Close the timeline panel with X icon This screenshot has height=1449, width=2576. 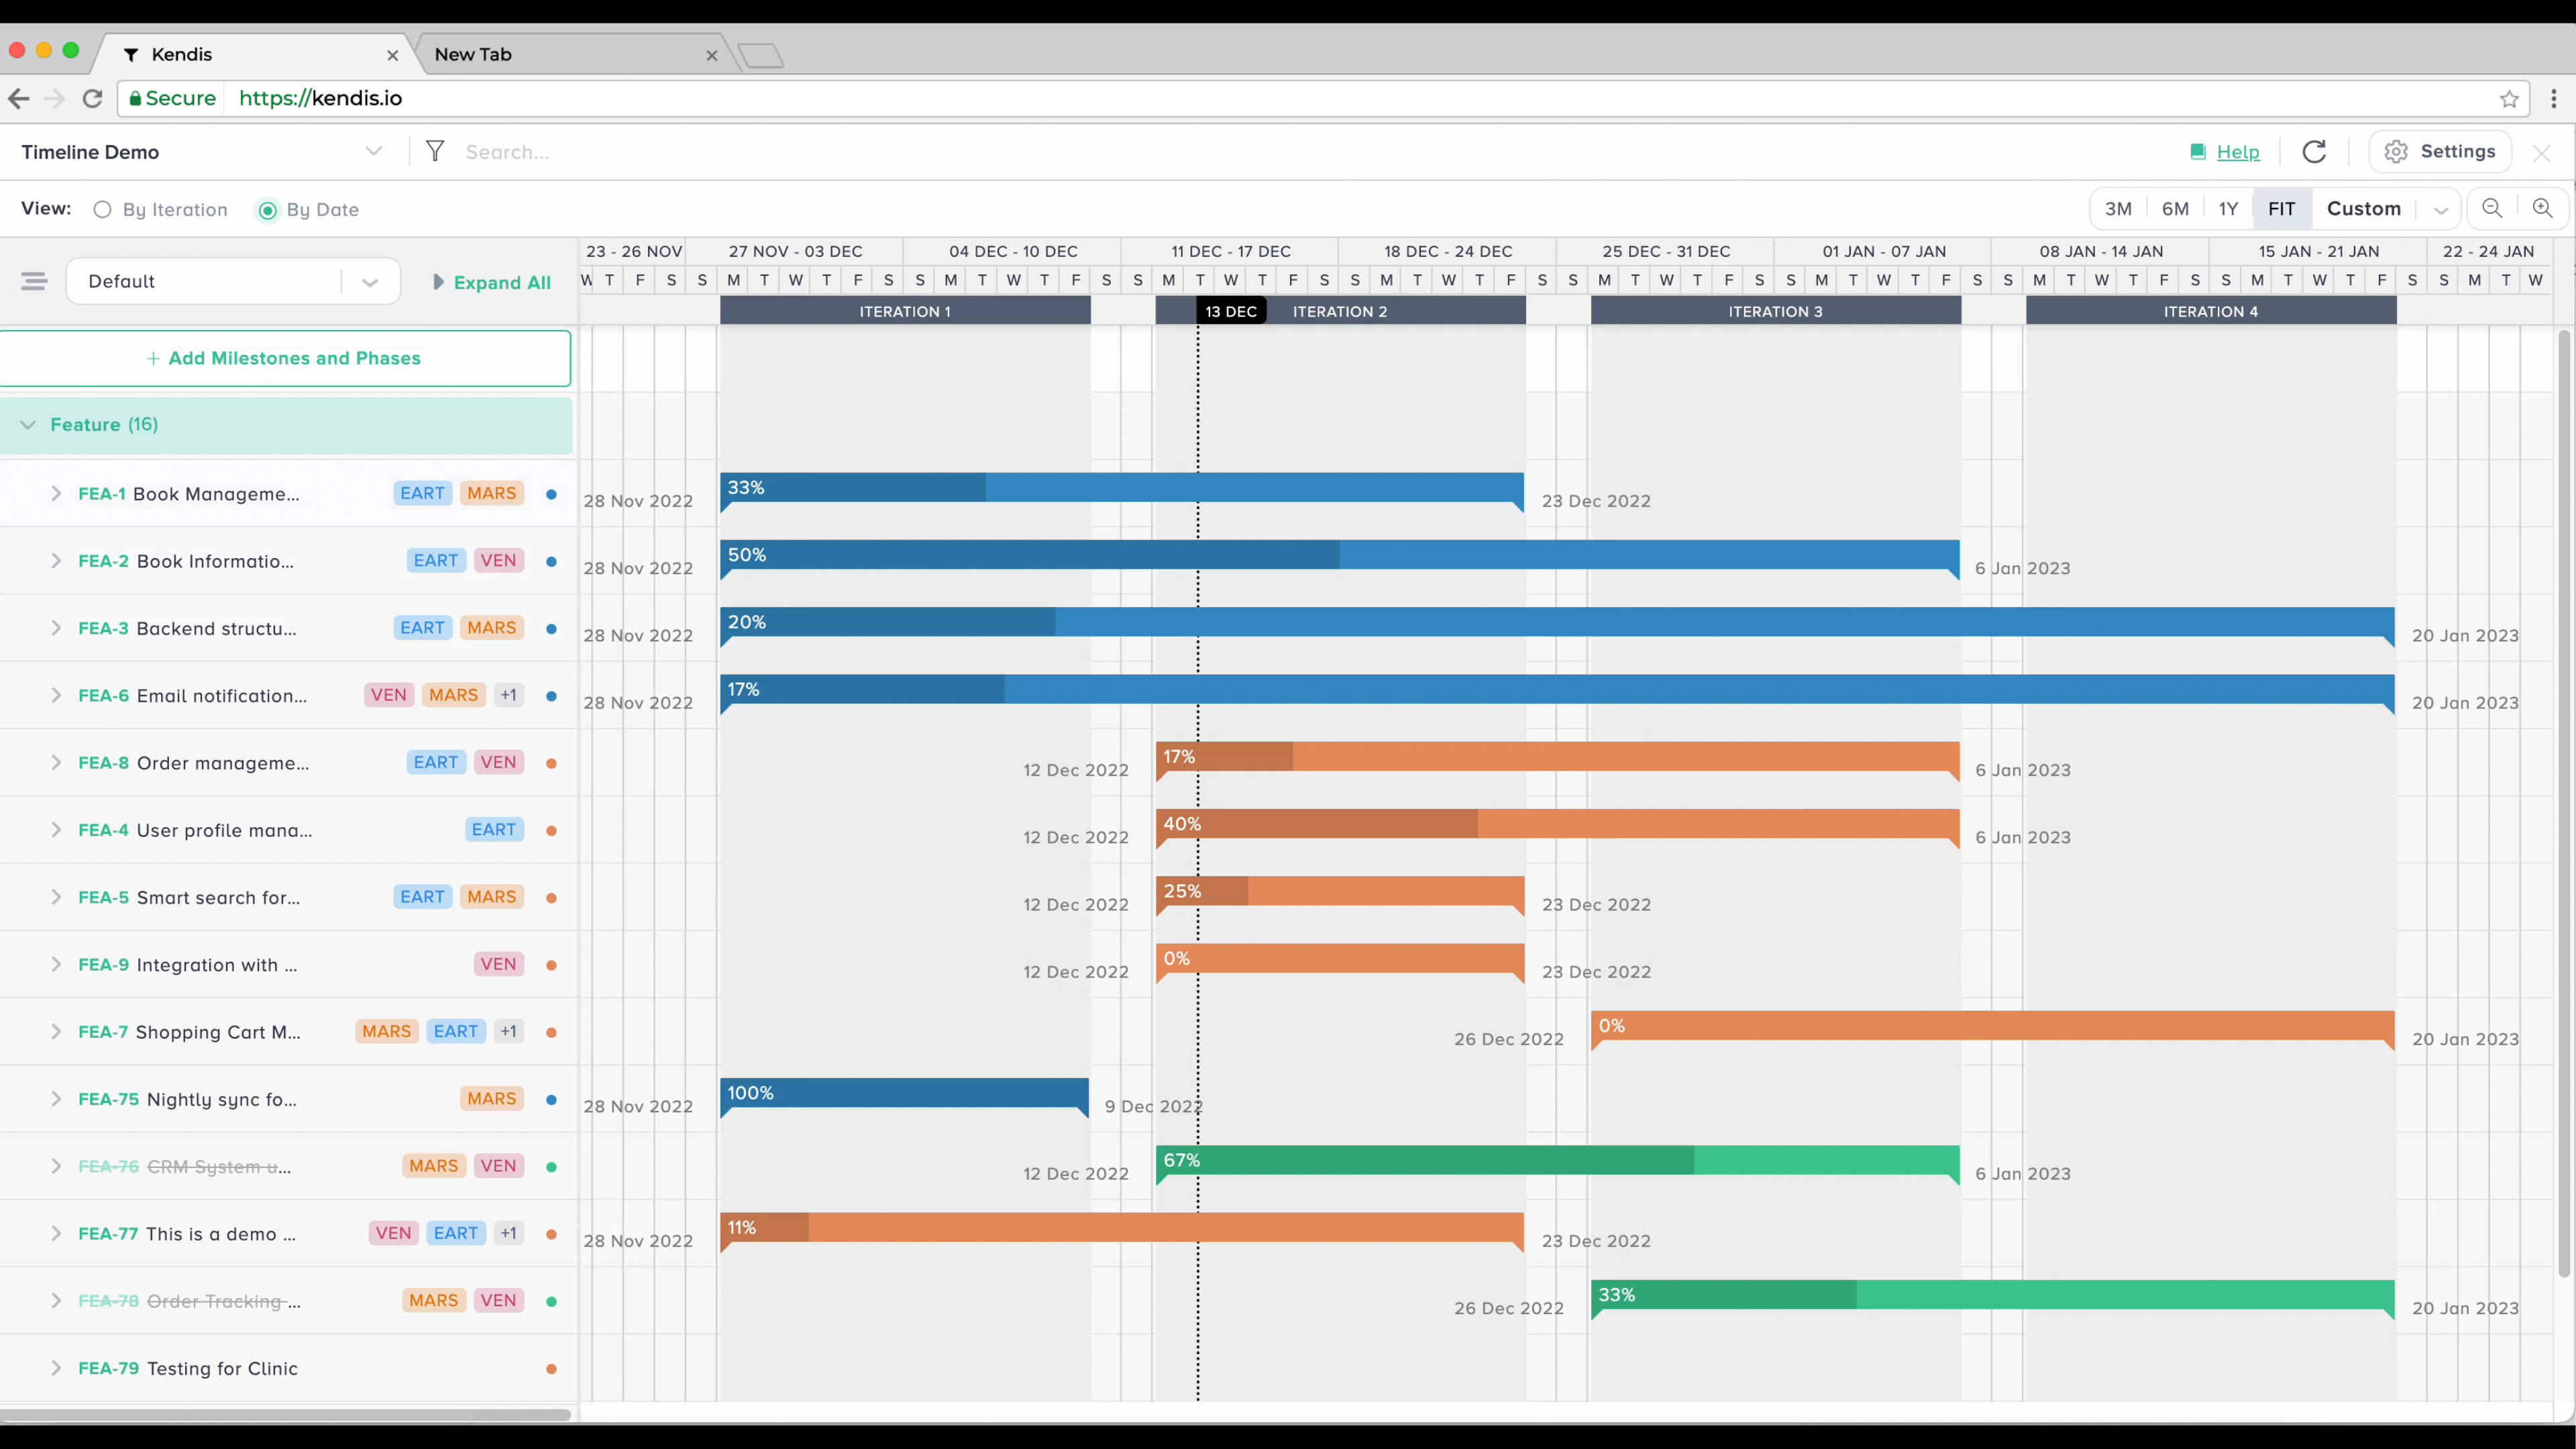pyautogui.click(x=2541, y=153)
